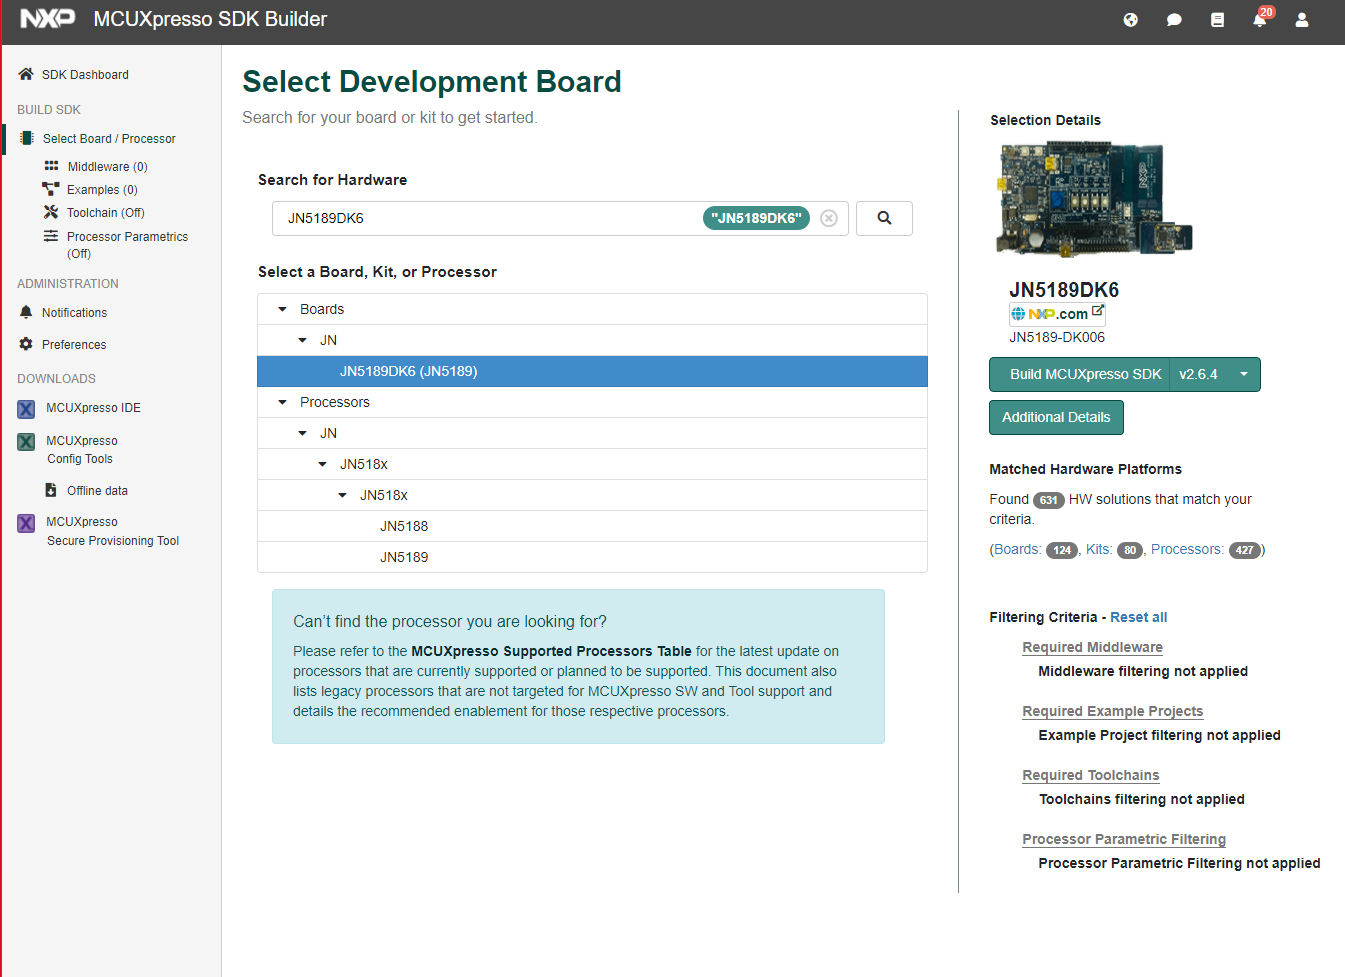Click the Secure Provisioning Tool icon
1345x977 pixels.
click(26, 523)
